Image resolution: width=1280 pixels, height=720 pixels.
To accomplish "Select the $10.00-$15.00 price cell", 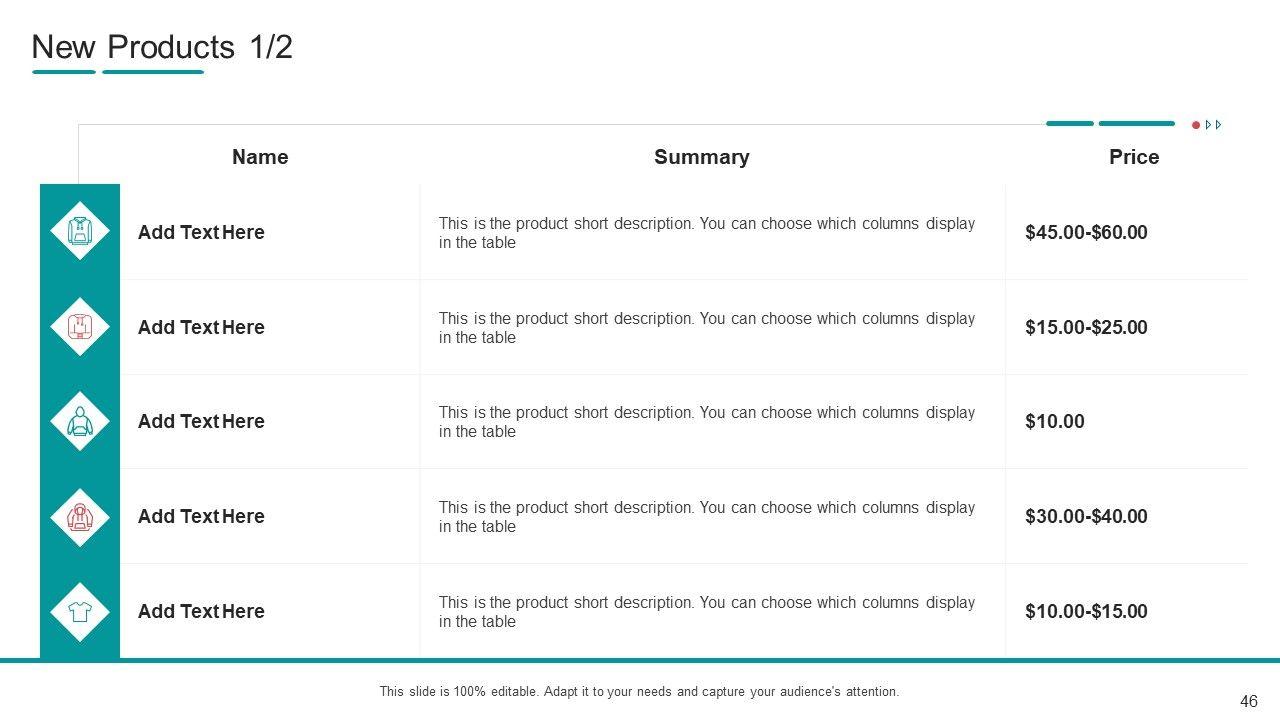I will tap(1086, 611).
